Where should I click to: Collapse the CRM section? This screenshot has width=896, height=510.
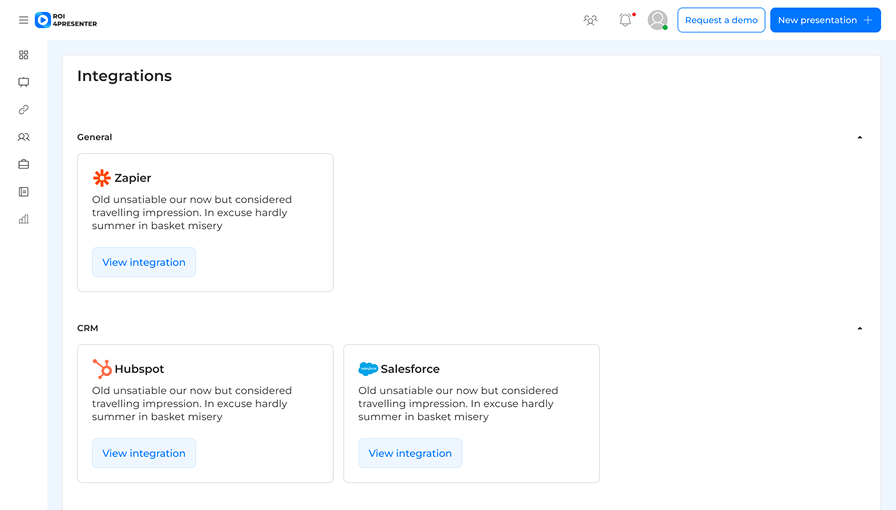click(859, 328)
